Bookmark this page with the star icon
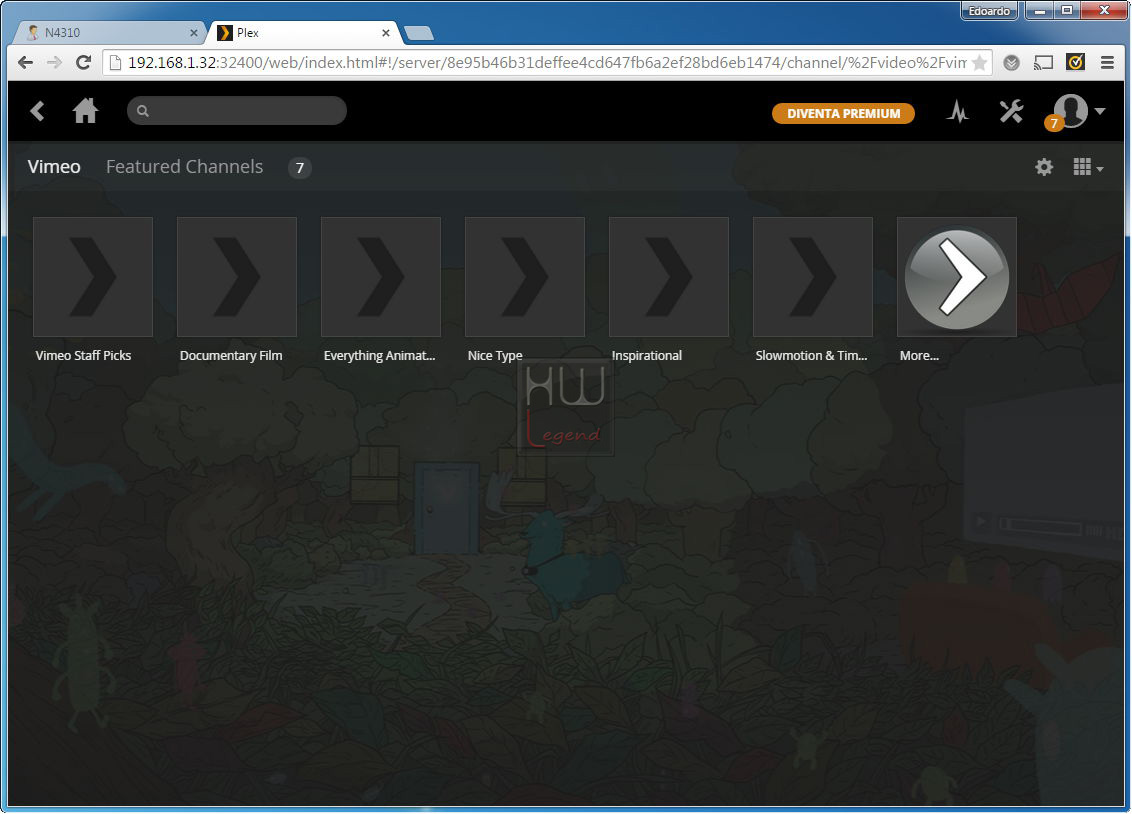This screenshot has width=1132, height=814. click(x=980, y=63)
